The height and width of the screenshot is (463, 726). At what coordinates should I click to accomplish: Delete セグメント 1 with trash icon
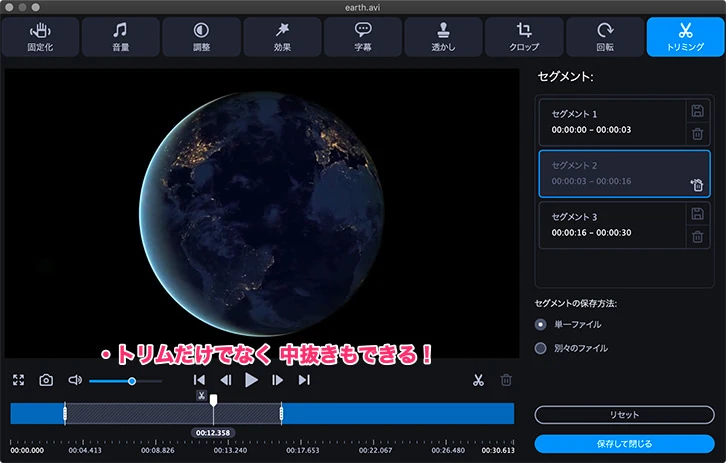[x=697, y=134]
